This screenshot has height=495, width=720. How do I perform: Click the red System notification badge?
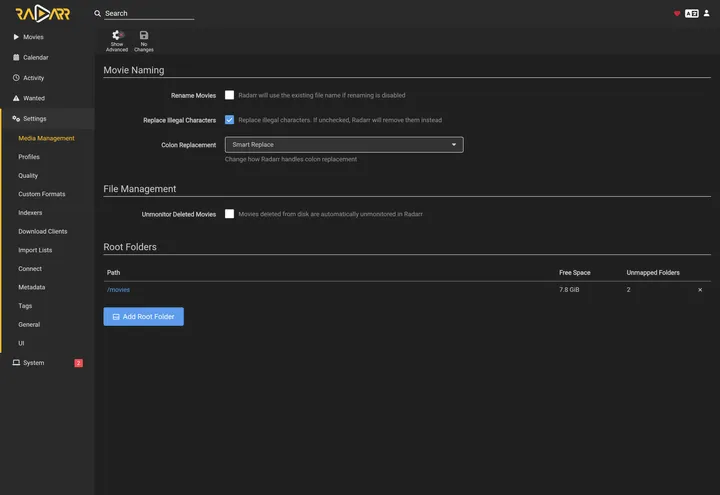[x=79, y=363]
